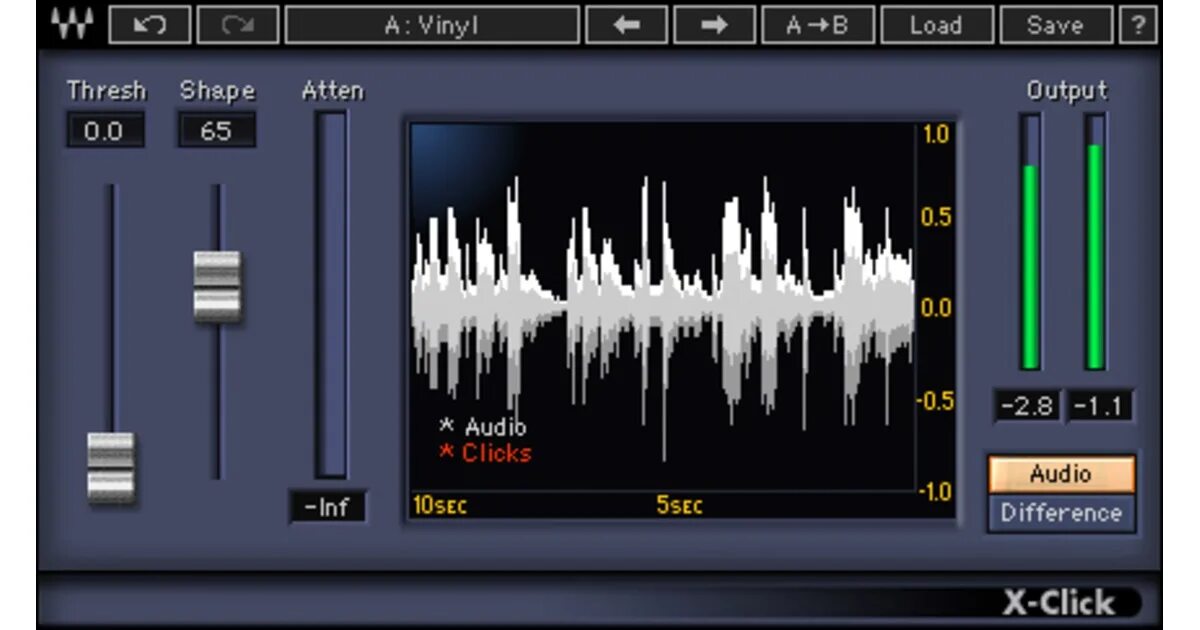The image size is (1200, 630).
Task: Redo the last change
Action: point(238,25)
